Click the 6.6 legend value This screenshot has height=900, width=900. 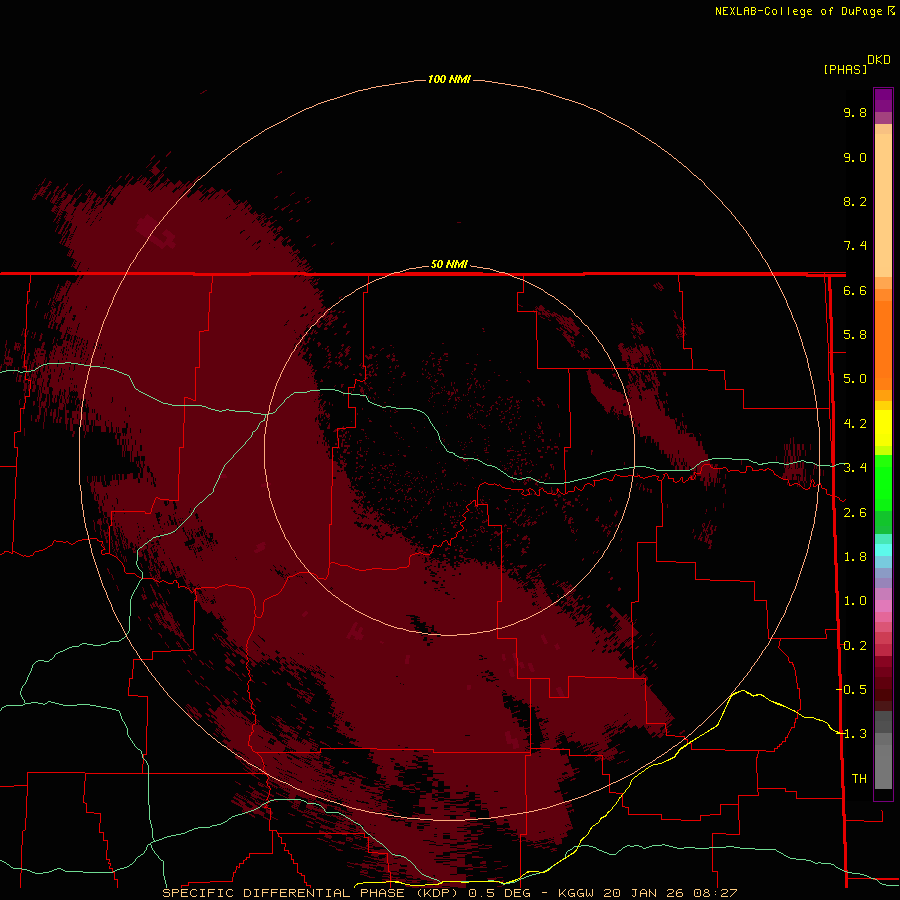point(855,290)
